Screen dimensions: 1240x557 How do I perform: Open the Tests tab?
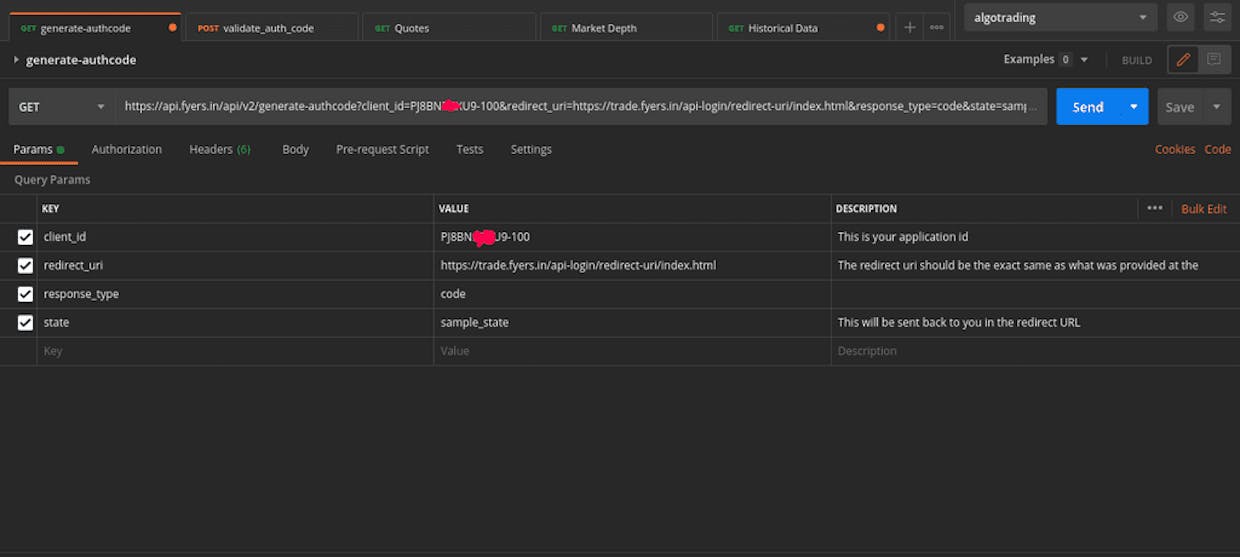(x=469, y=149)
